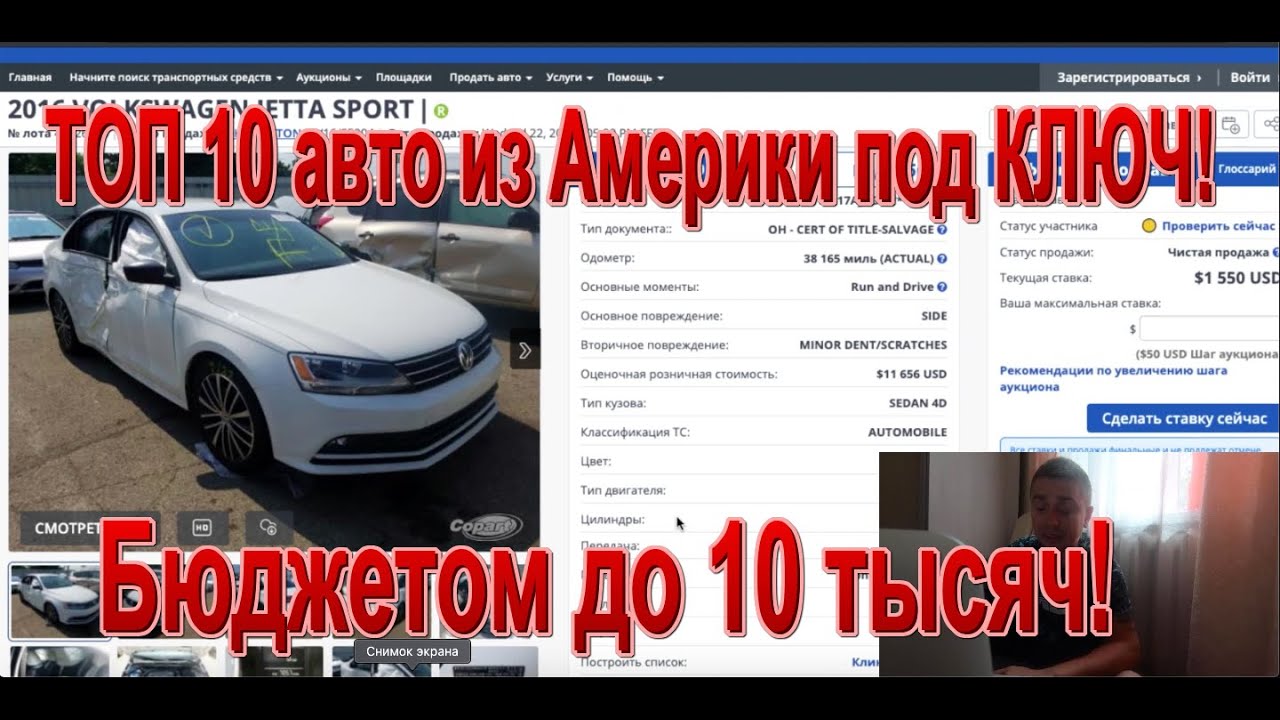Viewport: 1280px width, 720px height.
Task: Click the maximum bid input field
Action: [1209, 328]
